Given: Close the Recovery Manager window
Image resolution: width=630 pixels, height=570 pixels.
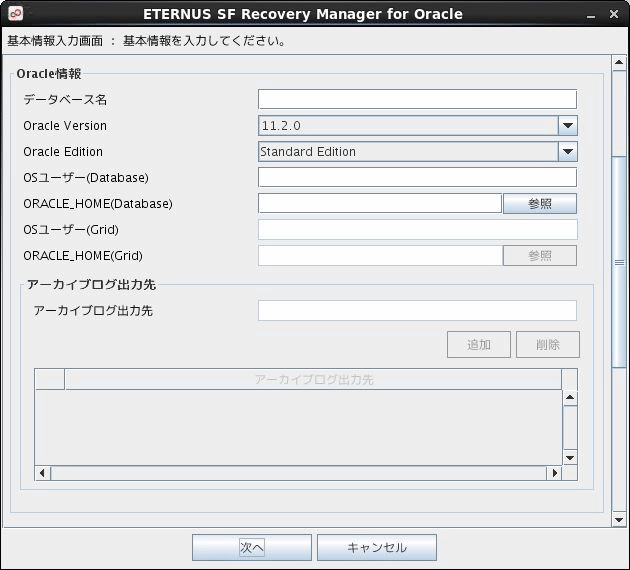Looking at the screenshot, I should [x=614, y=14].
